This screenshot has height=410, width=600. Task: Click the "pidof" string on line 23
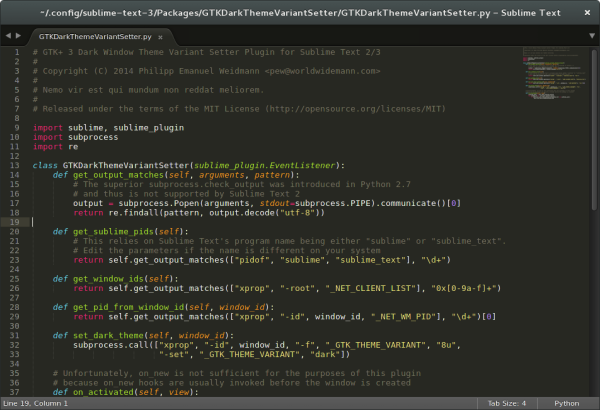pos(252,260)
